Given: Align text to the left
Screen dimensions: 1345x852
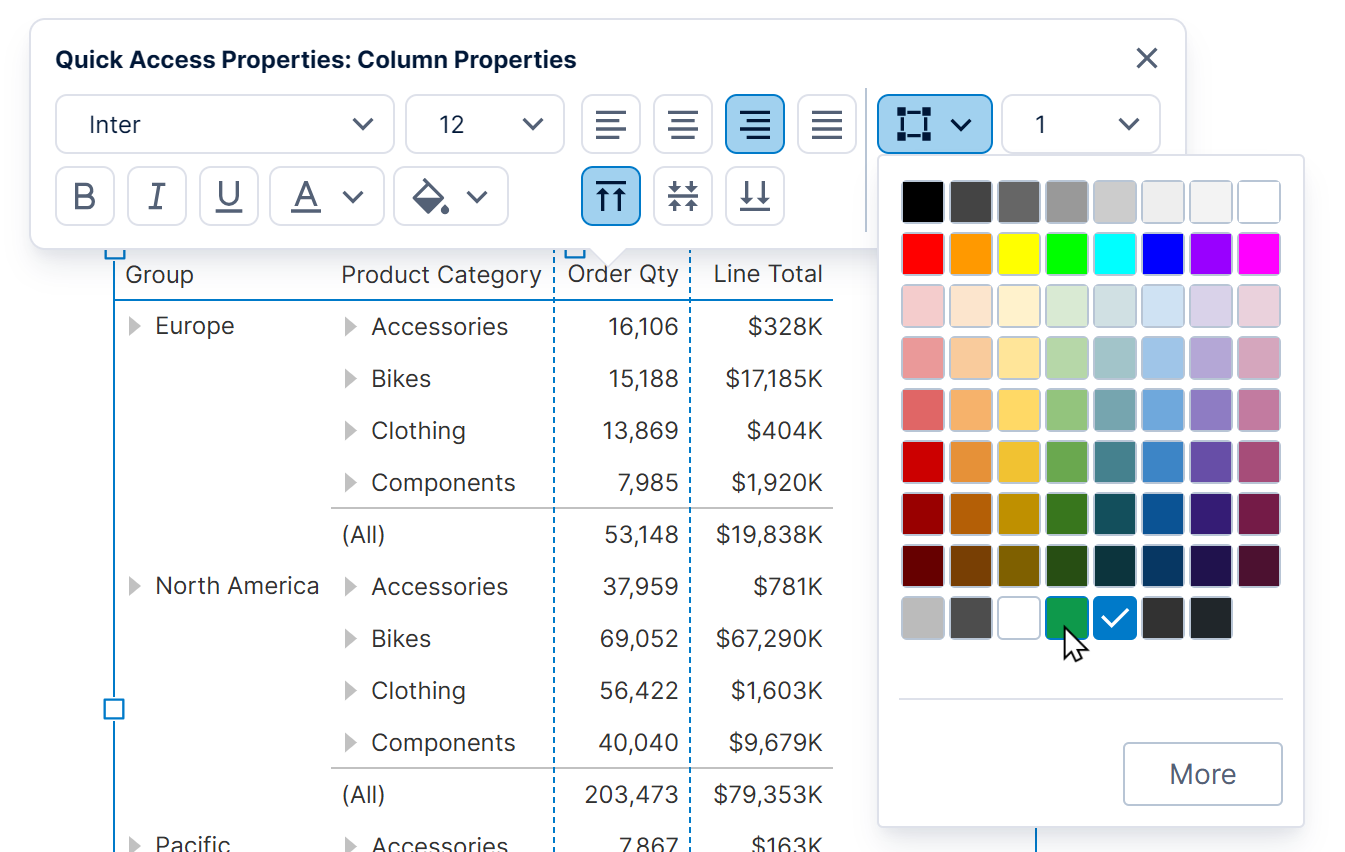Looking at the screenshot, I should [611, 124].
